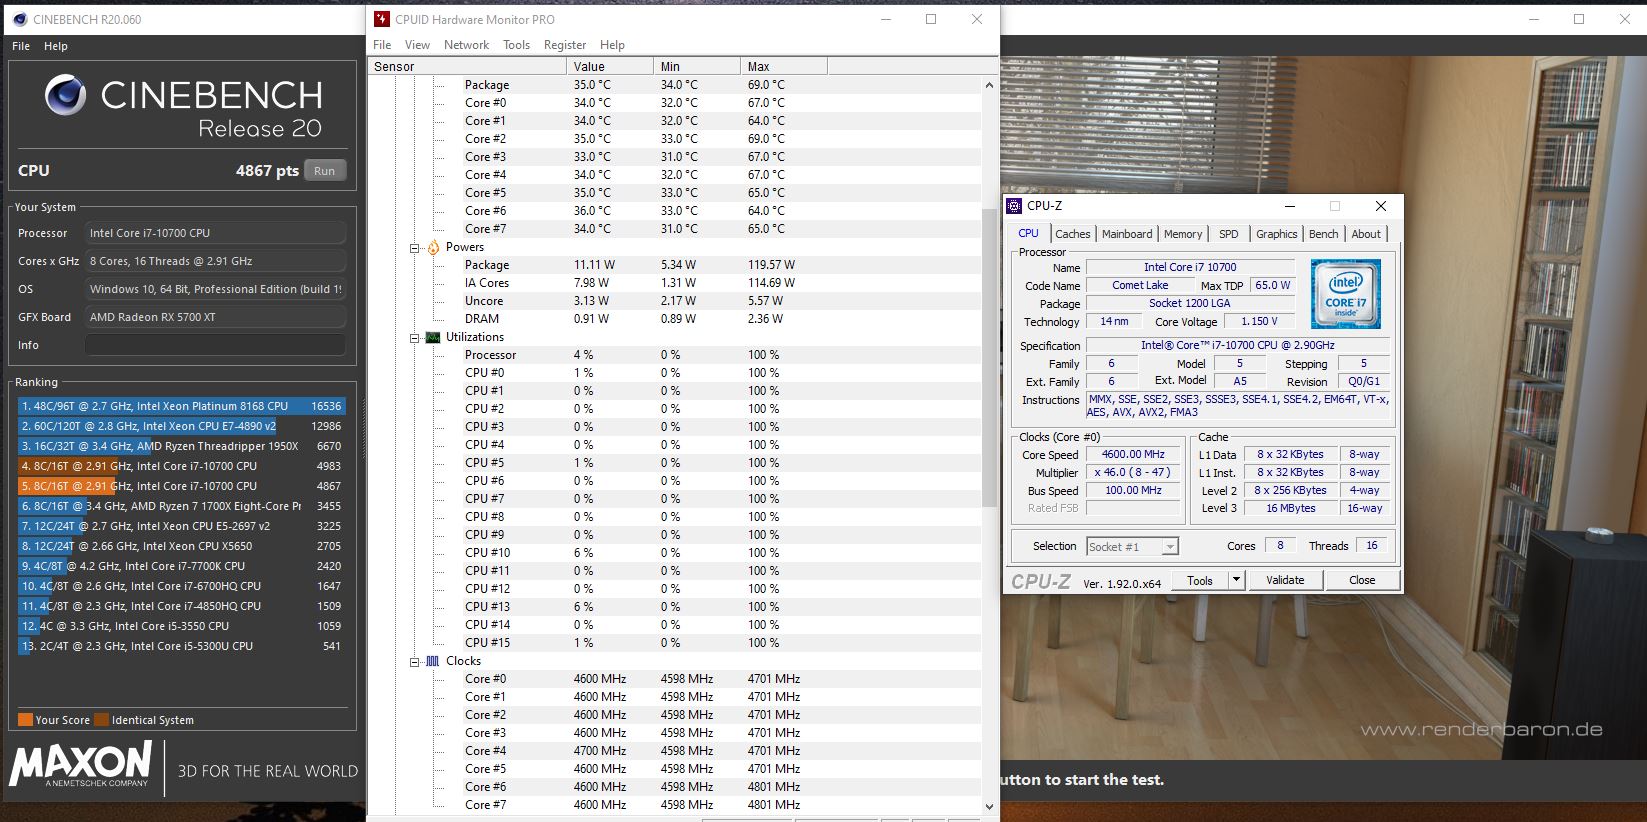The image size is (1647, 822).
Task: Collapse the Utilizations tree node
Action: [415, 338]
